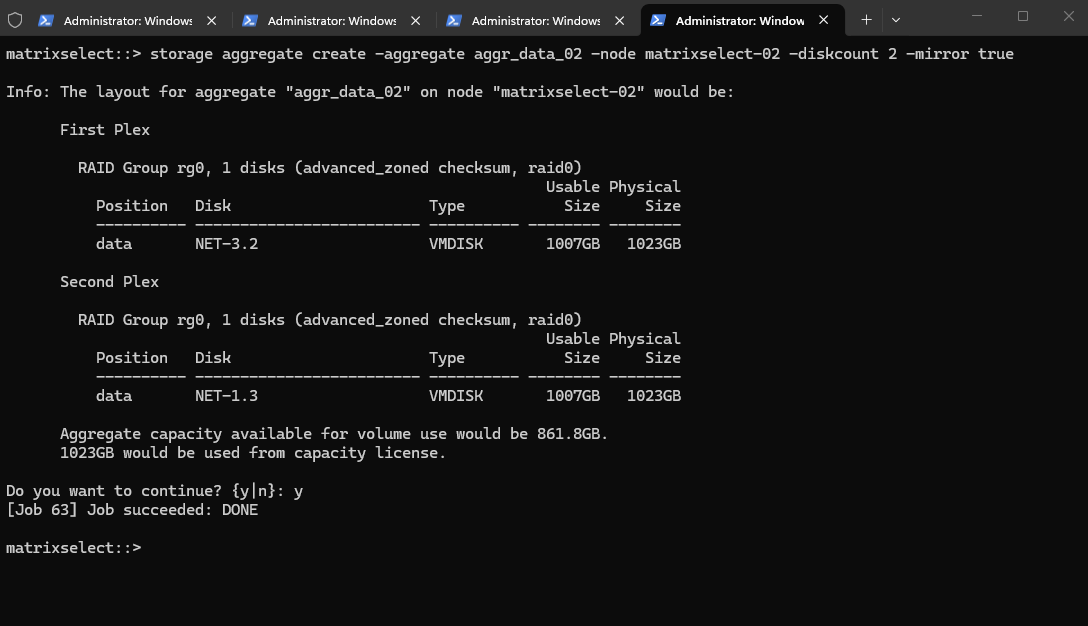Click the PowerShell icon on the first tab
This screenshot has height=626, width=1088.
click(x=46, y=20)
